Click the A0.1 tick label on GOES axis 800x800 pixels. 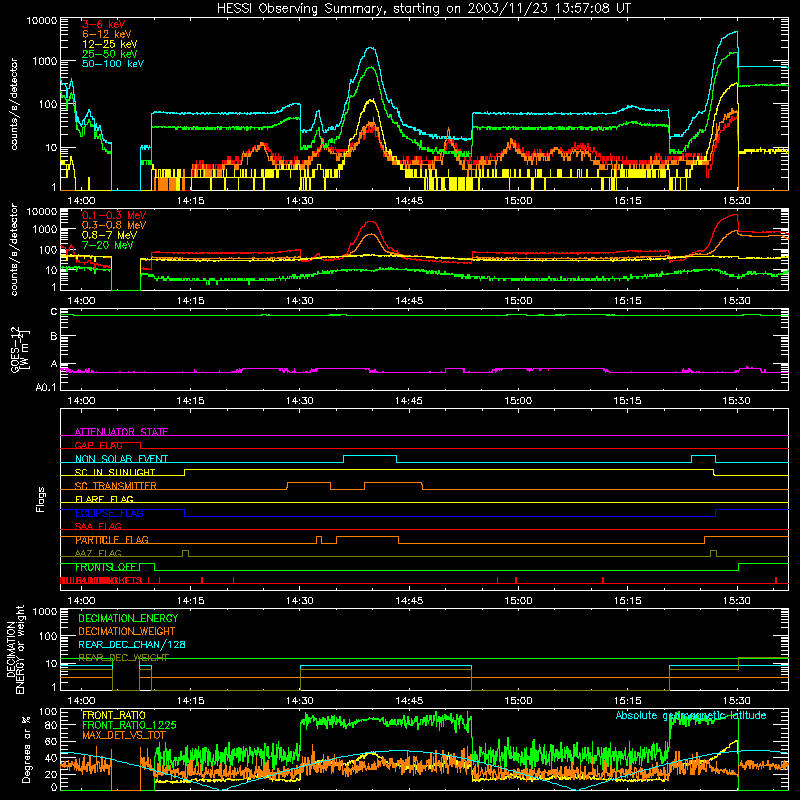46,387
